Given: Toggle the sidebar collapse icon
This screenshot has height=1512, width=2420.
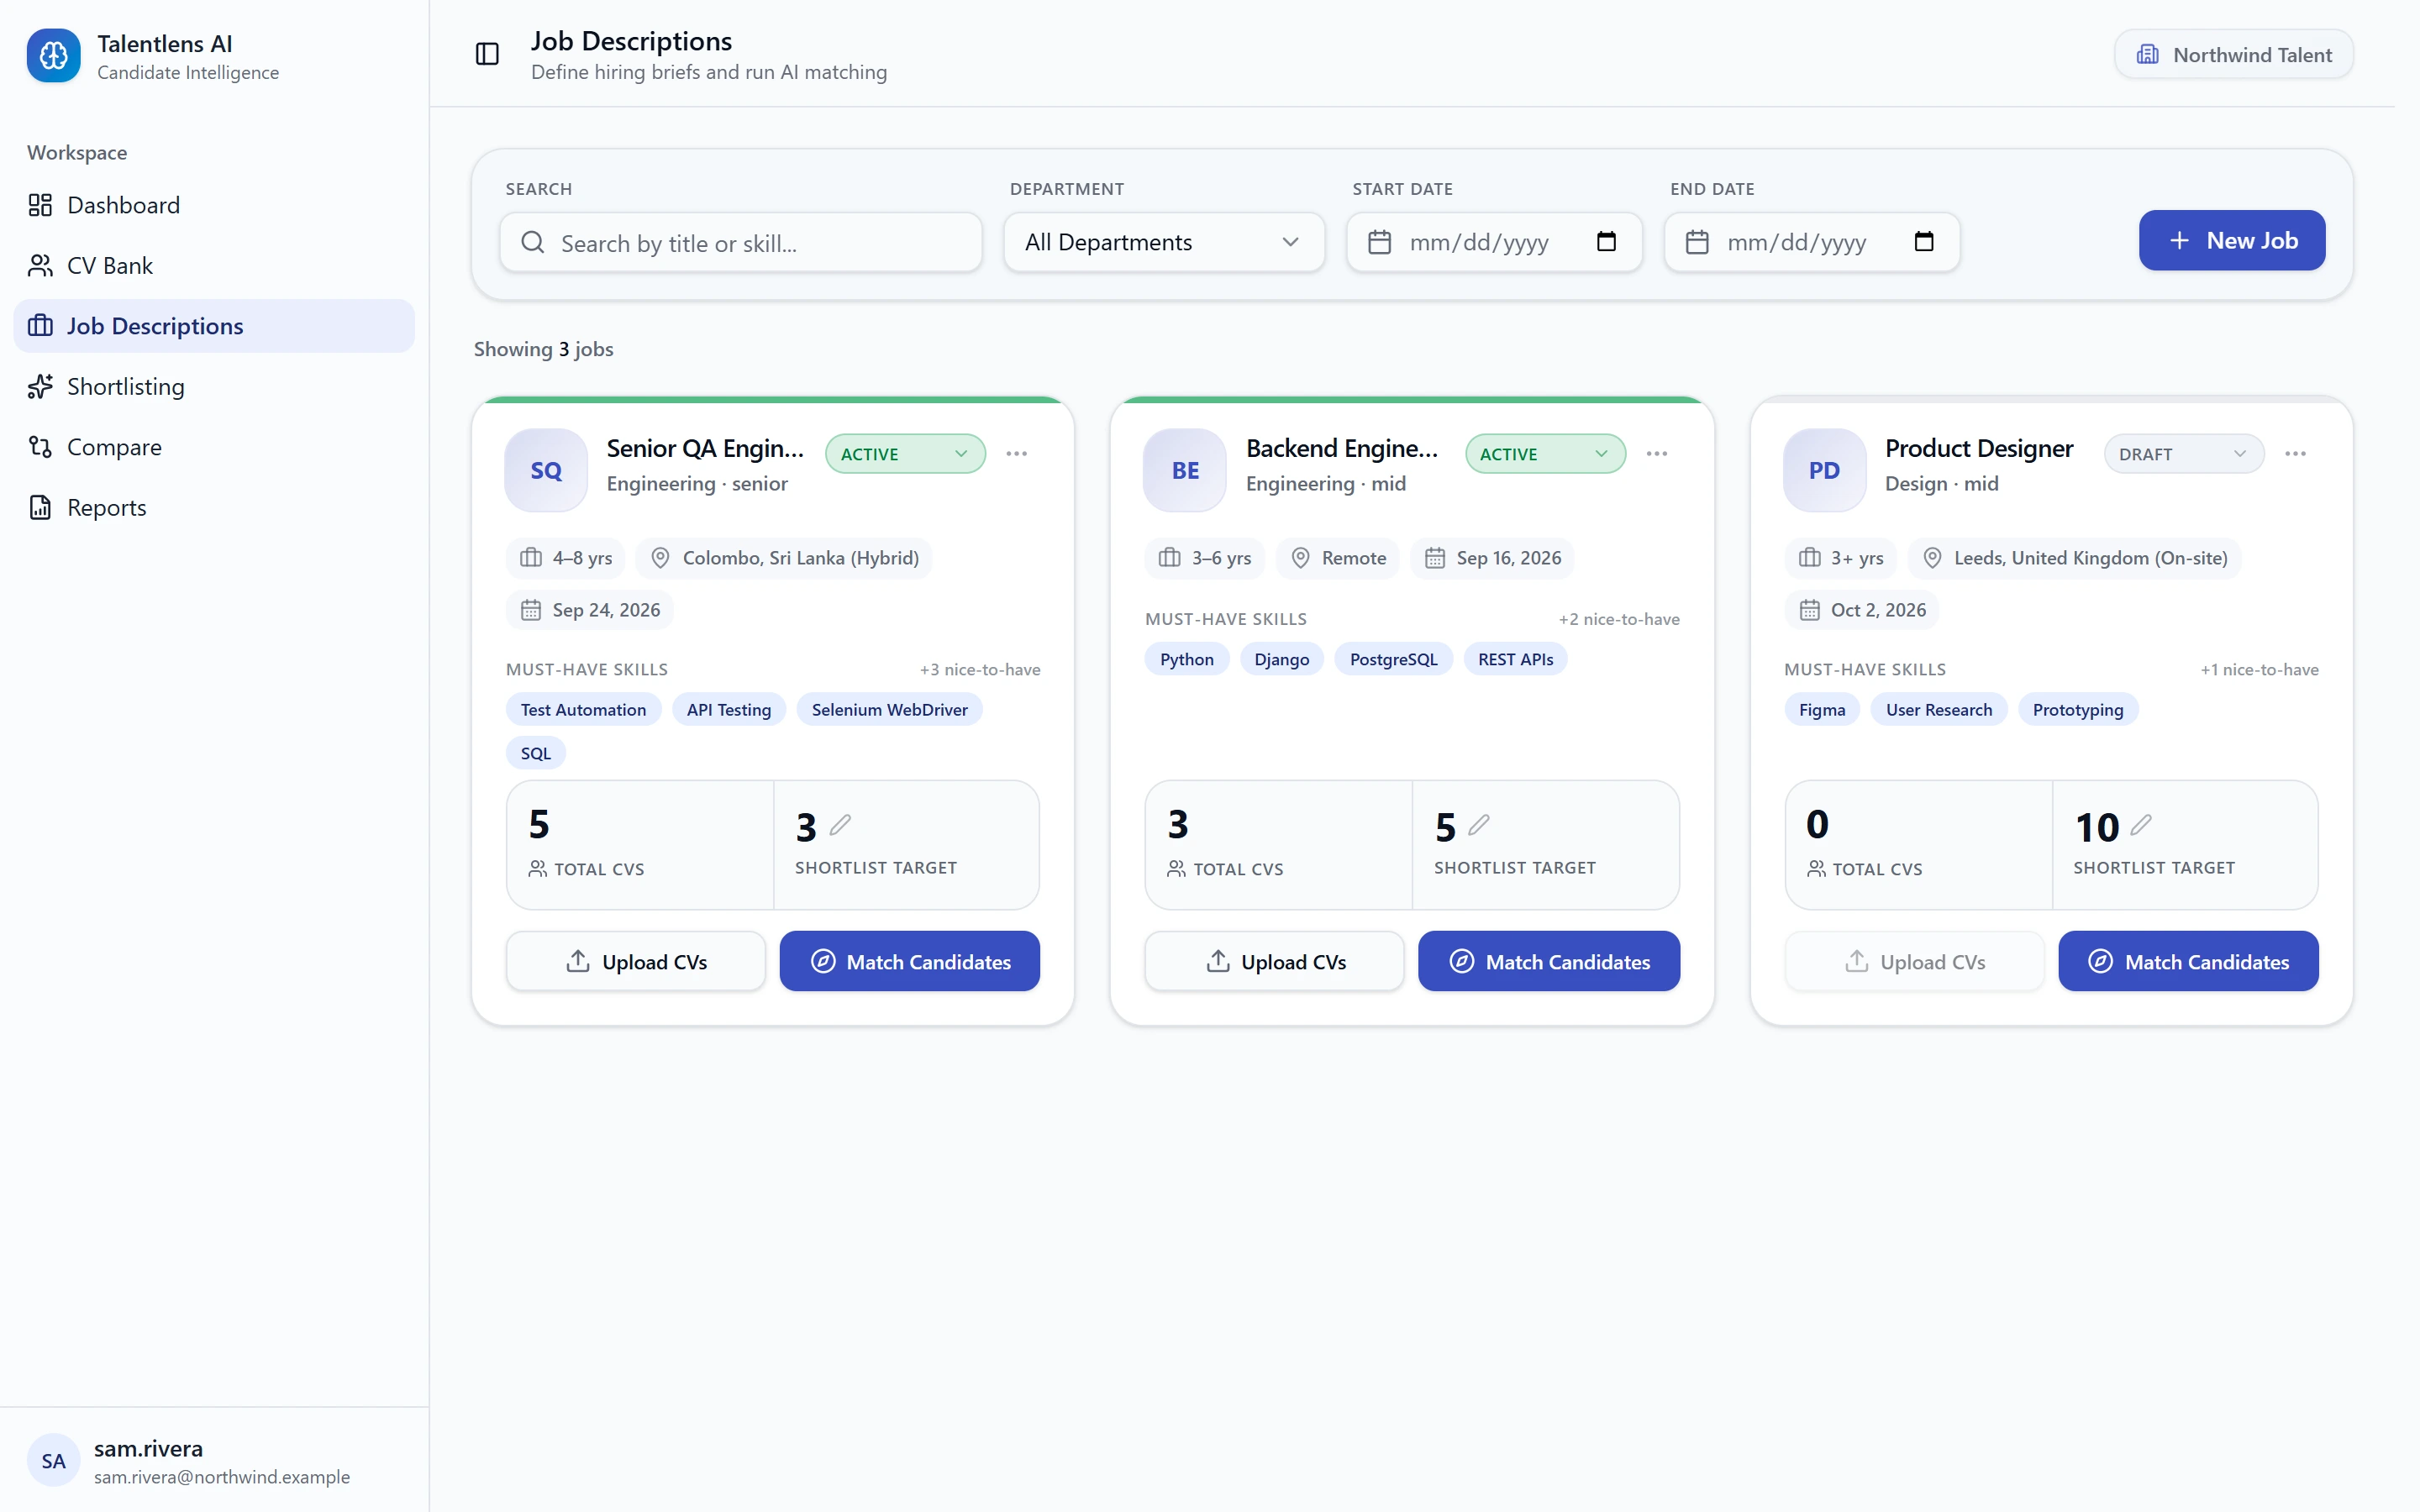Looking at the screenshot, I should [487, 54].
